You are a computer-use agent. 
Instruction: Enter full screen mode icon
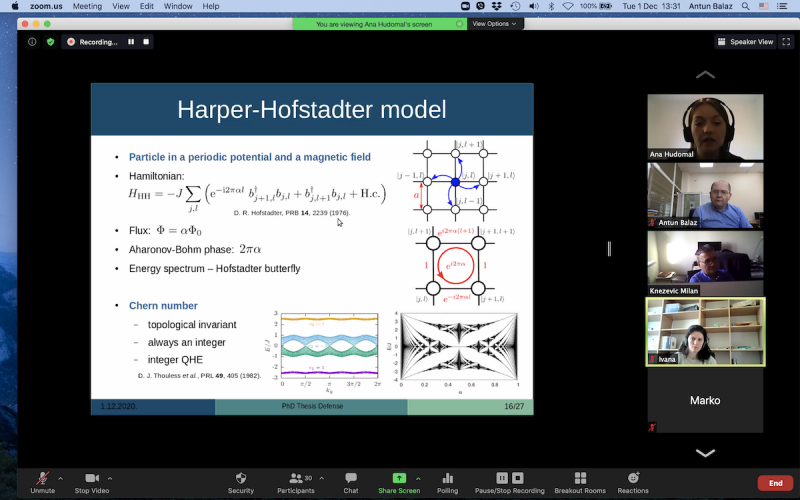click(x=786, y=42)
